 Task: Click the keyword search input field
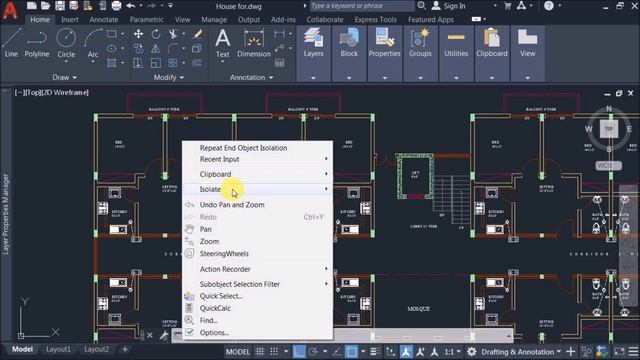pos(361,6)
